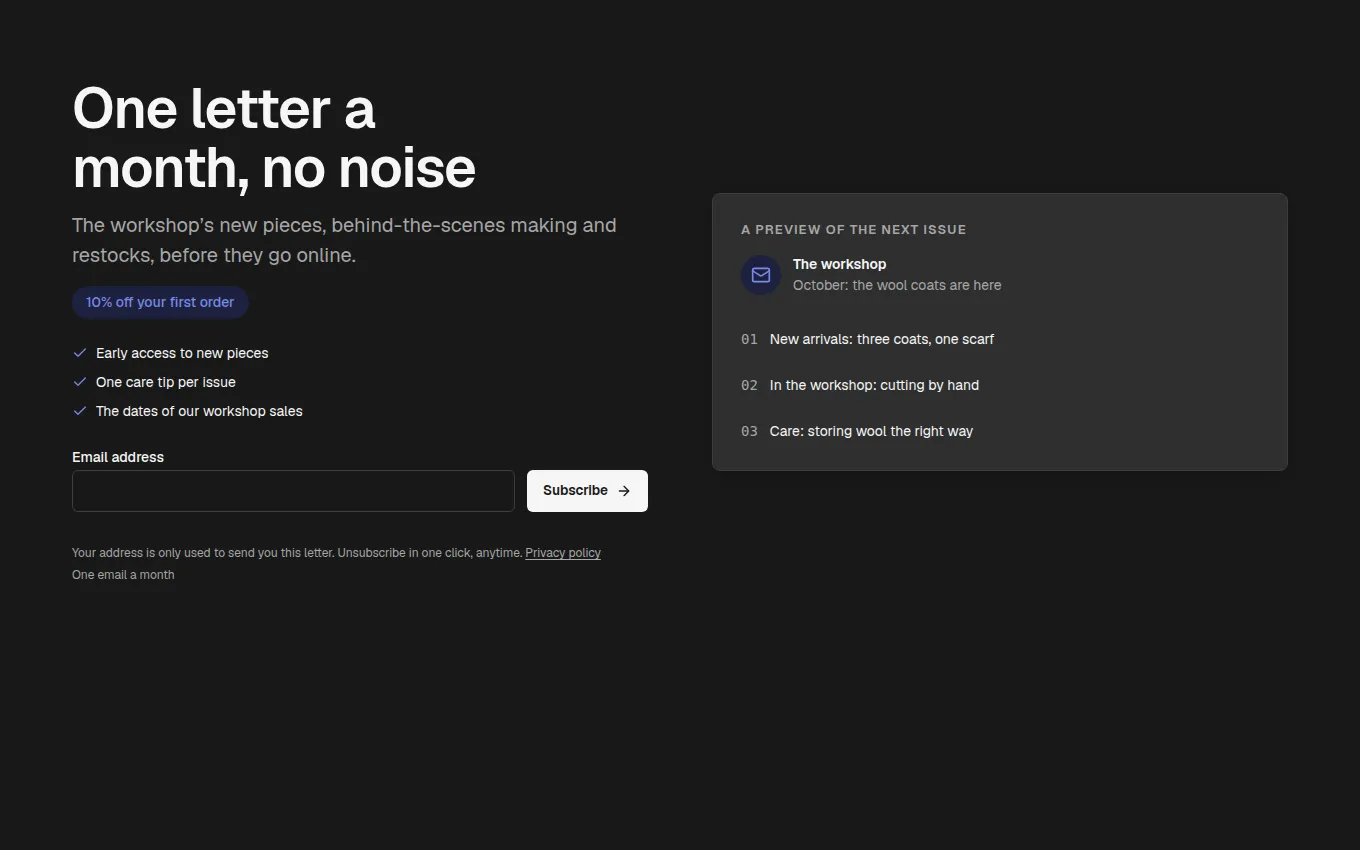This screenshot has height=850, width=1360.
Task: Click the 10% off your first order badge
Action: [160, 302]
